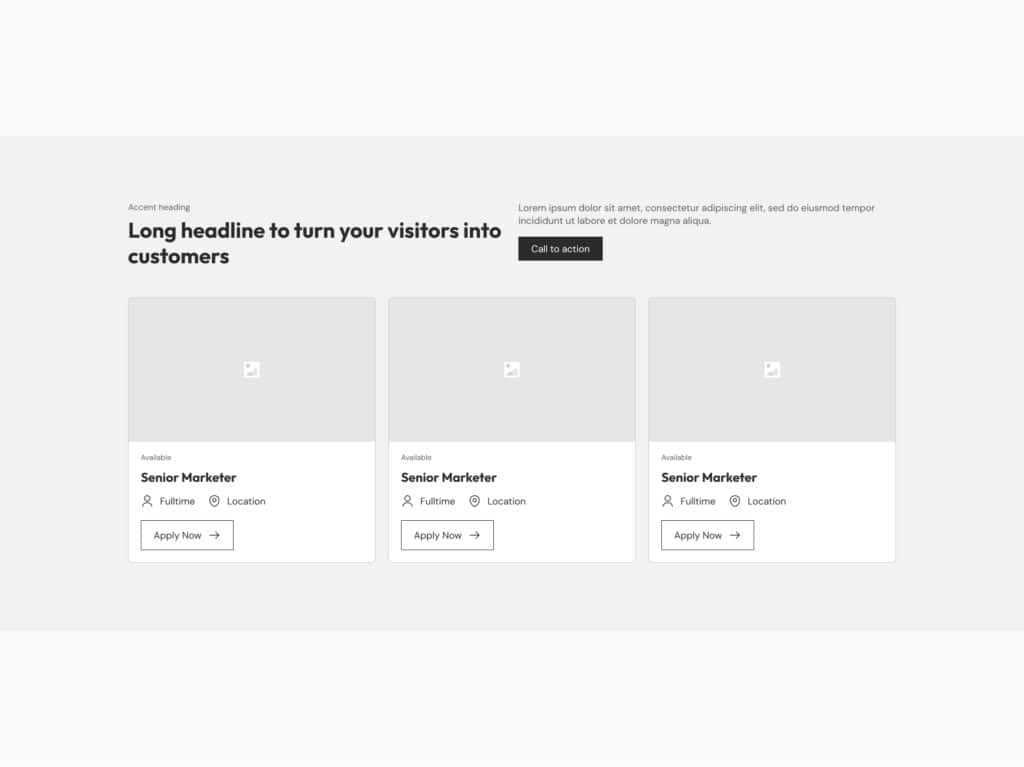
Task: Click the image placeholder icon in the third card
Action: coord(771,370)
